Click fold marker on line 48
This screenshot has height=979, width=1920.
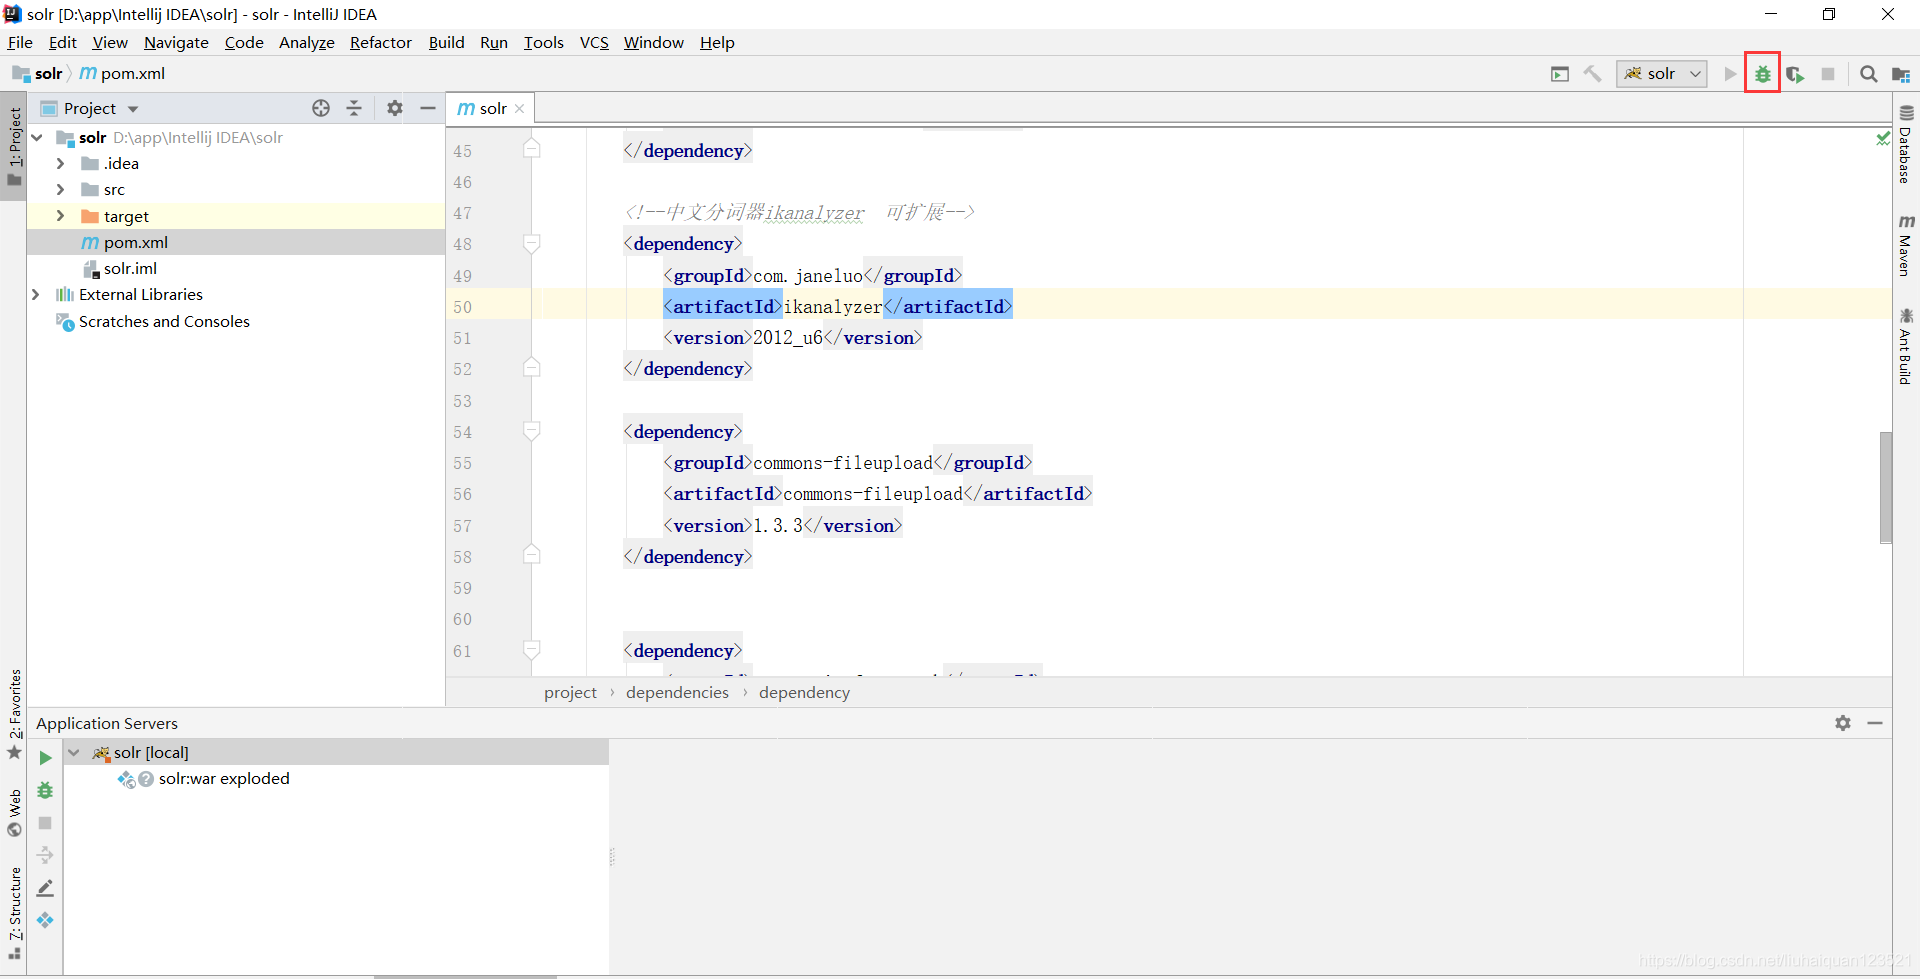[532, 244]
